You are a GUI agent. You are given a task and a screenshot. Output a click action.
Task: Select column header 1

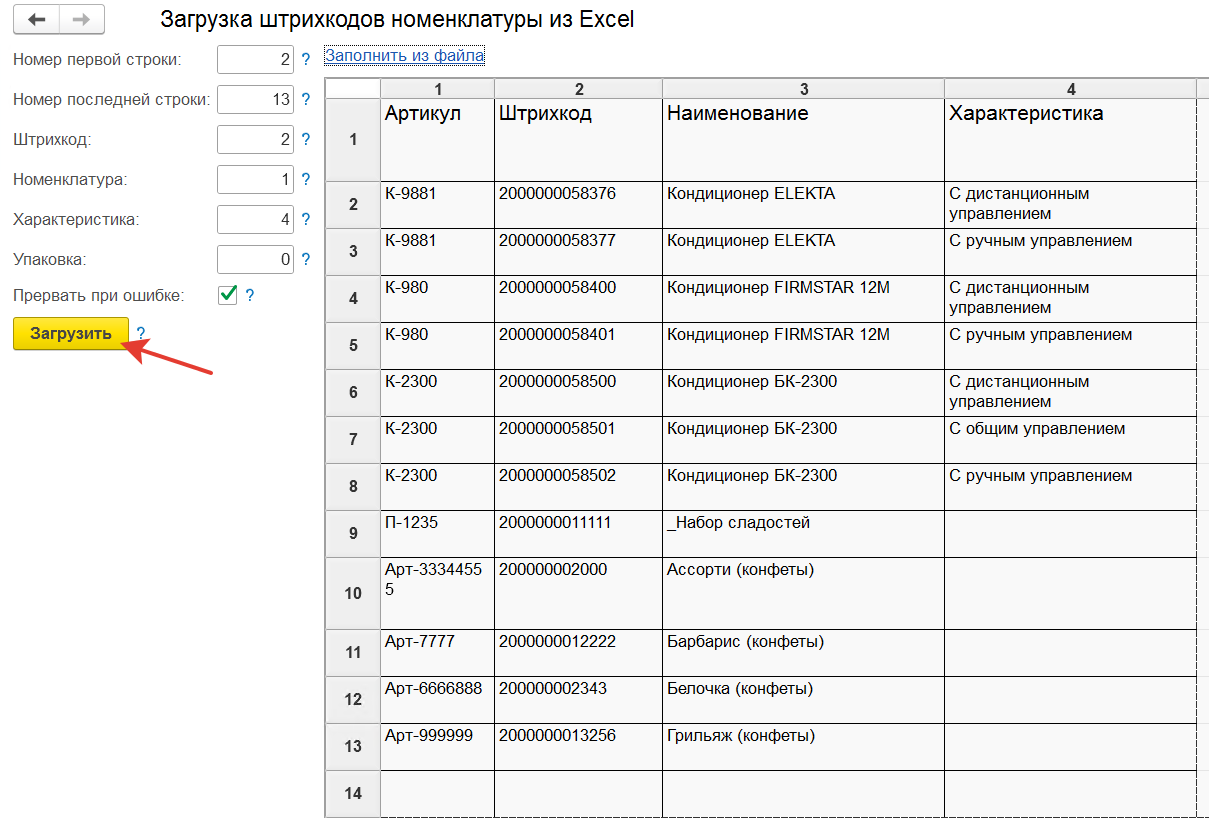coord(438,89)
